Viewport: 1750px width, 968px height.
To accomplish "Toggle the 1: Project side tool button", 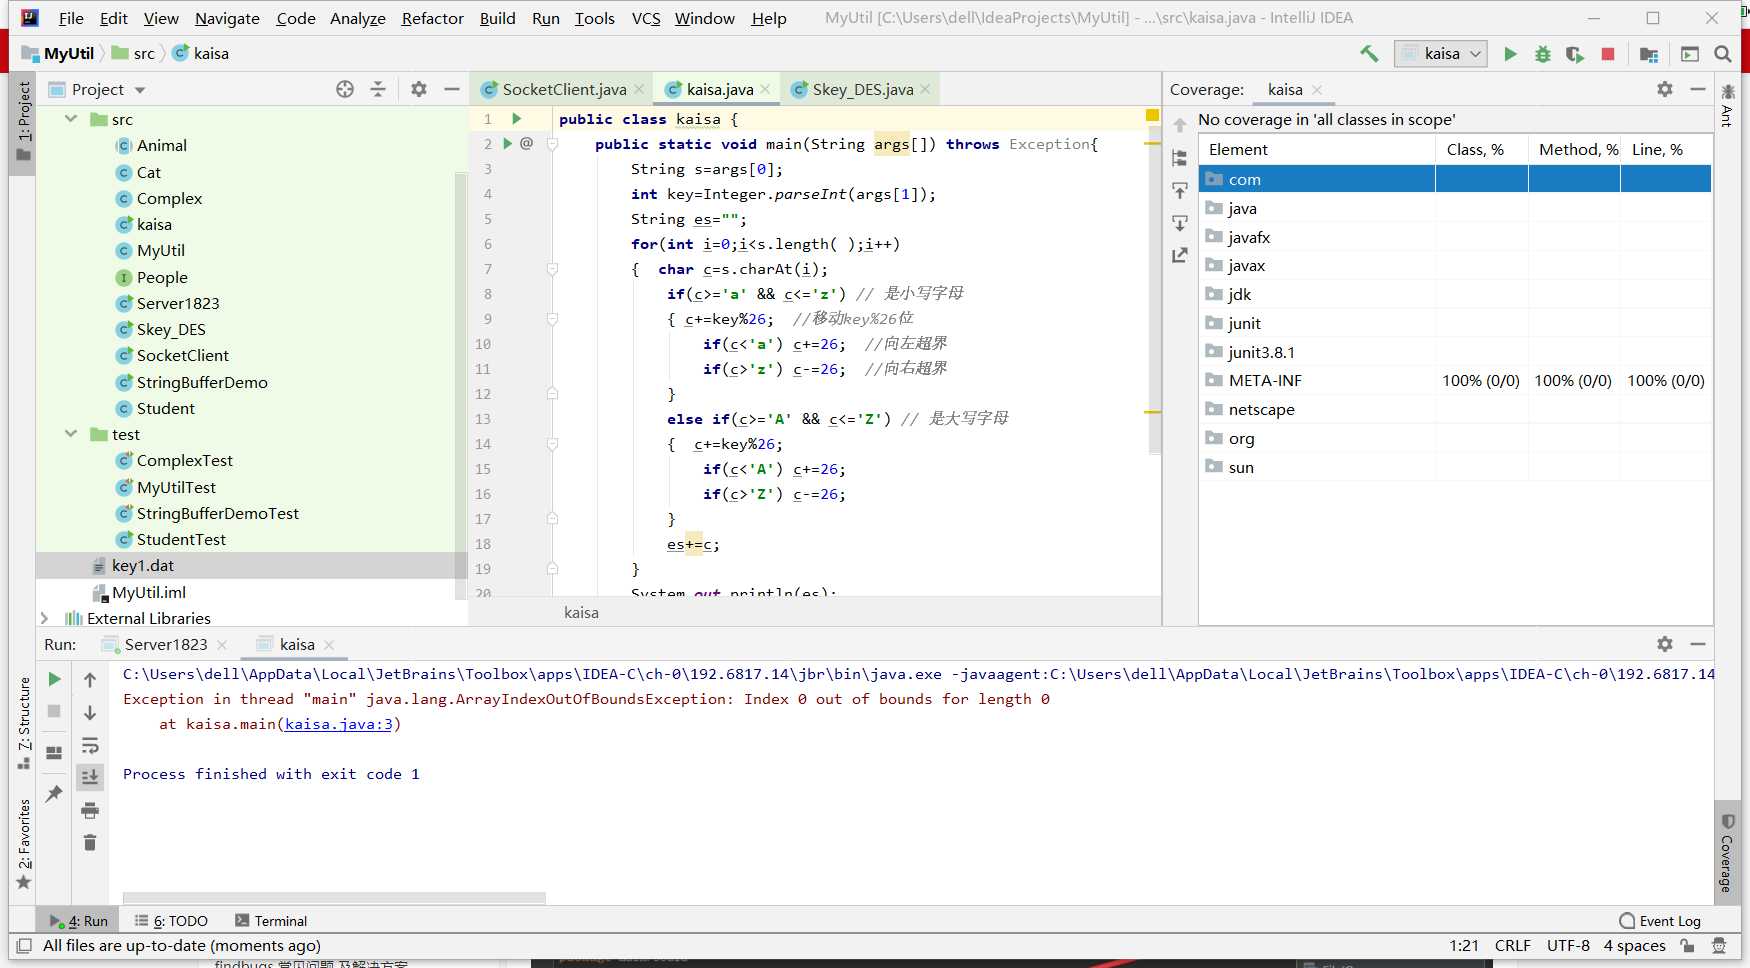I will (x=23, y=121).
